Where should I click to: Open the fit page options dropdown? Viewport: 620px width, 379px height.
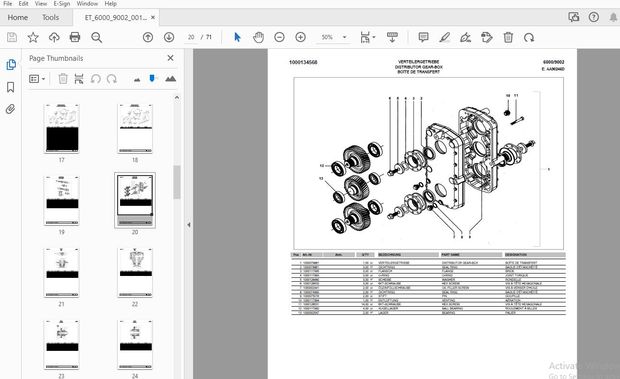(x=368, y=37)
